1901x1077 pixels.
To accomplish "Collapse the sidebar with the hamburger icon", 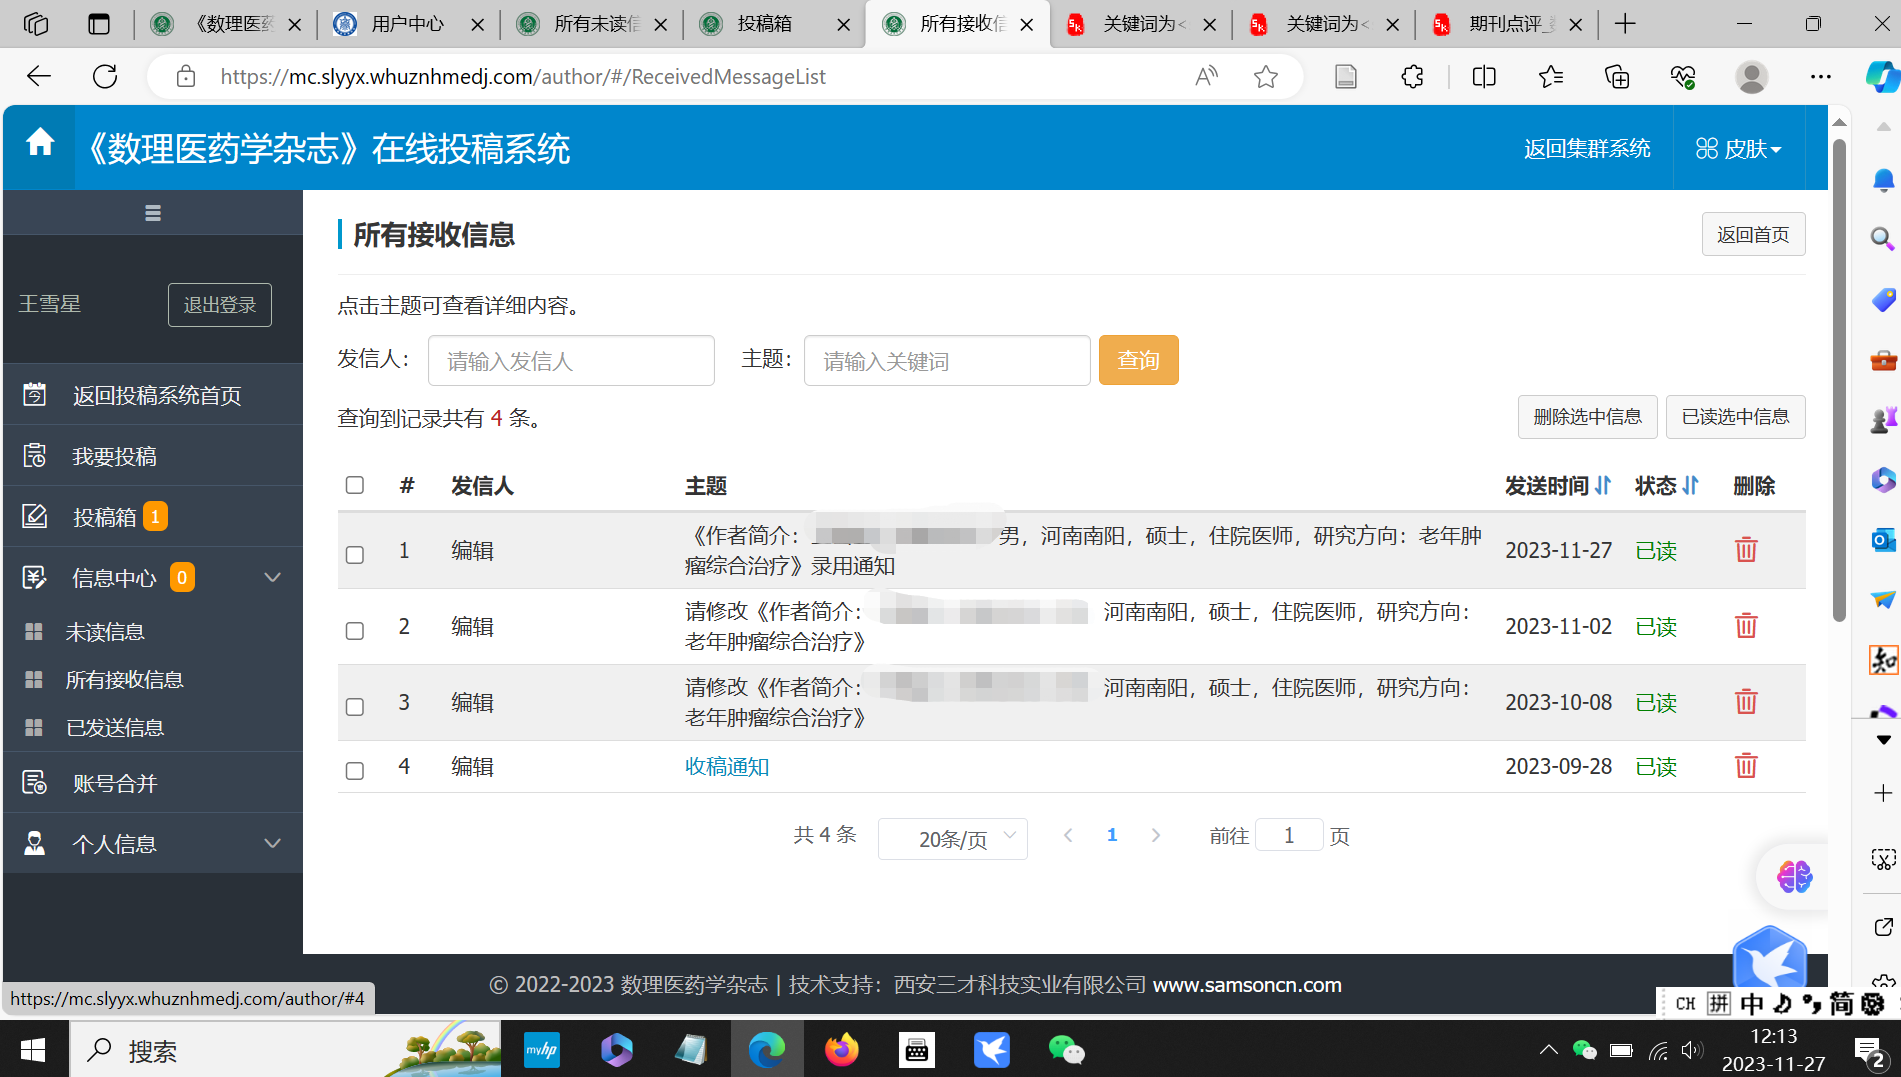I will [153, 212].
